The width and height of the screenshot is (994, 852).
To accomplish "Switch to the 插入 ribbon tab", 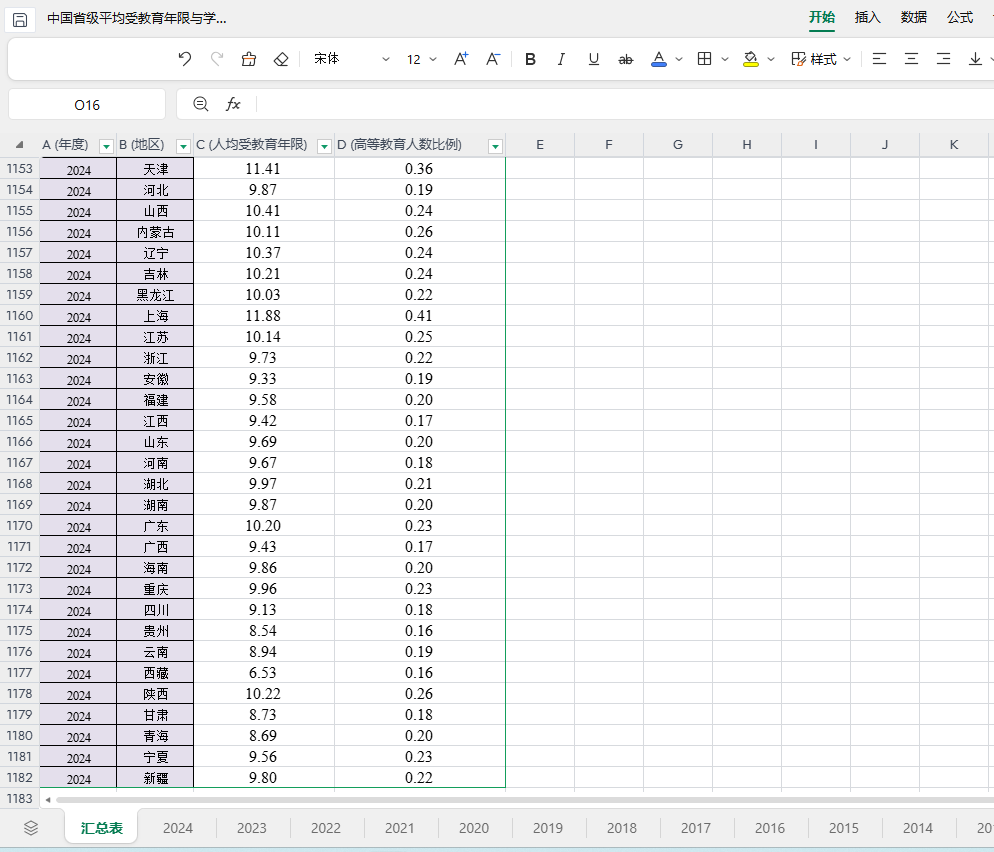I will (868, 18).
